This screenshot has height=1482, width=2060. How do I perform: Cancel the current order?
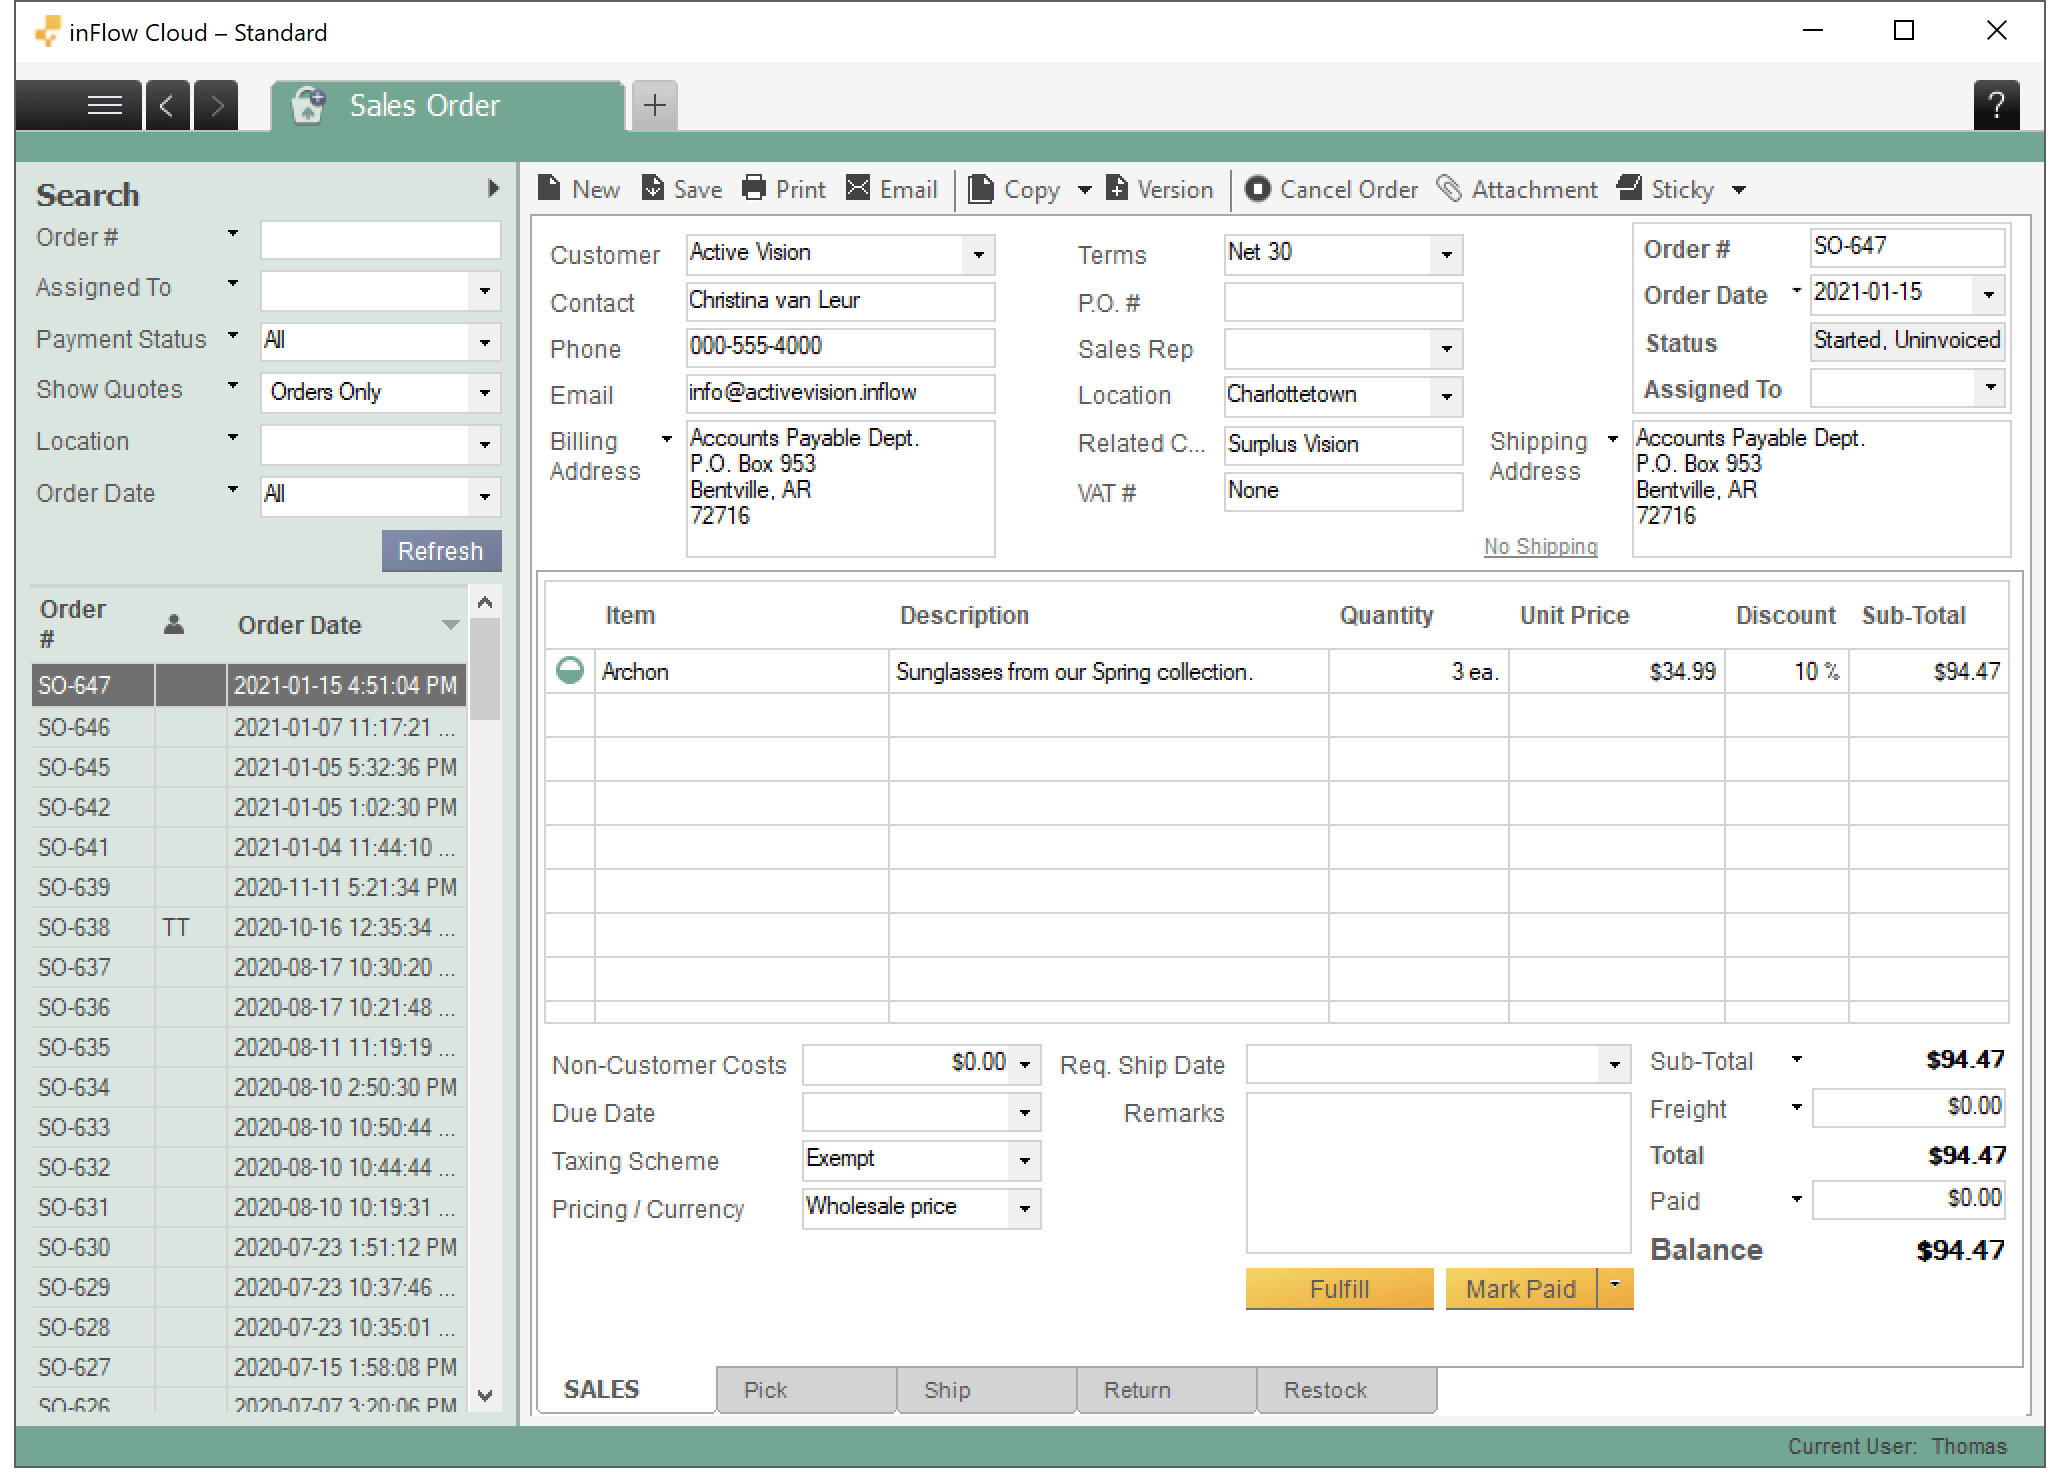coord(1331,189)
